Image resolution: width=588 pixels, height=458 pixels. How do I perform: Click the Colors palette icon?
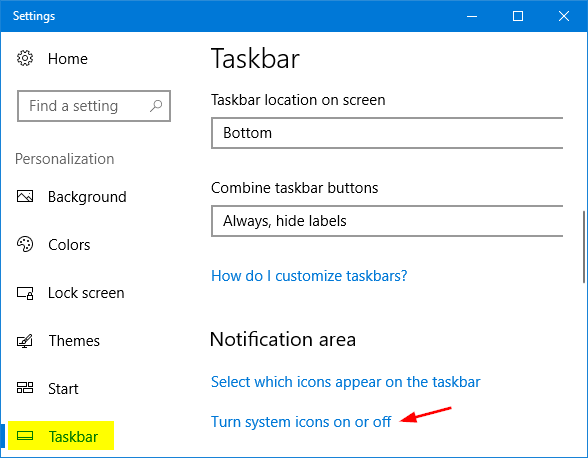click(x=25, y=244)
